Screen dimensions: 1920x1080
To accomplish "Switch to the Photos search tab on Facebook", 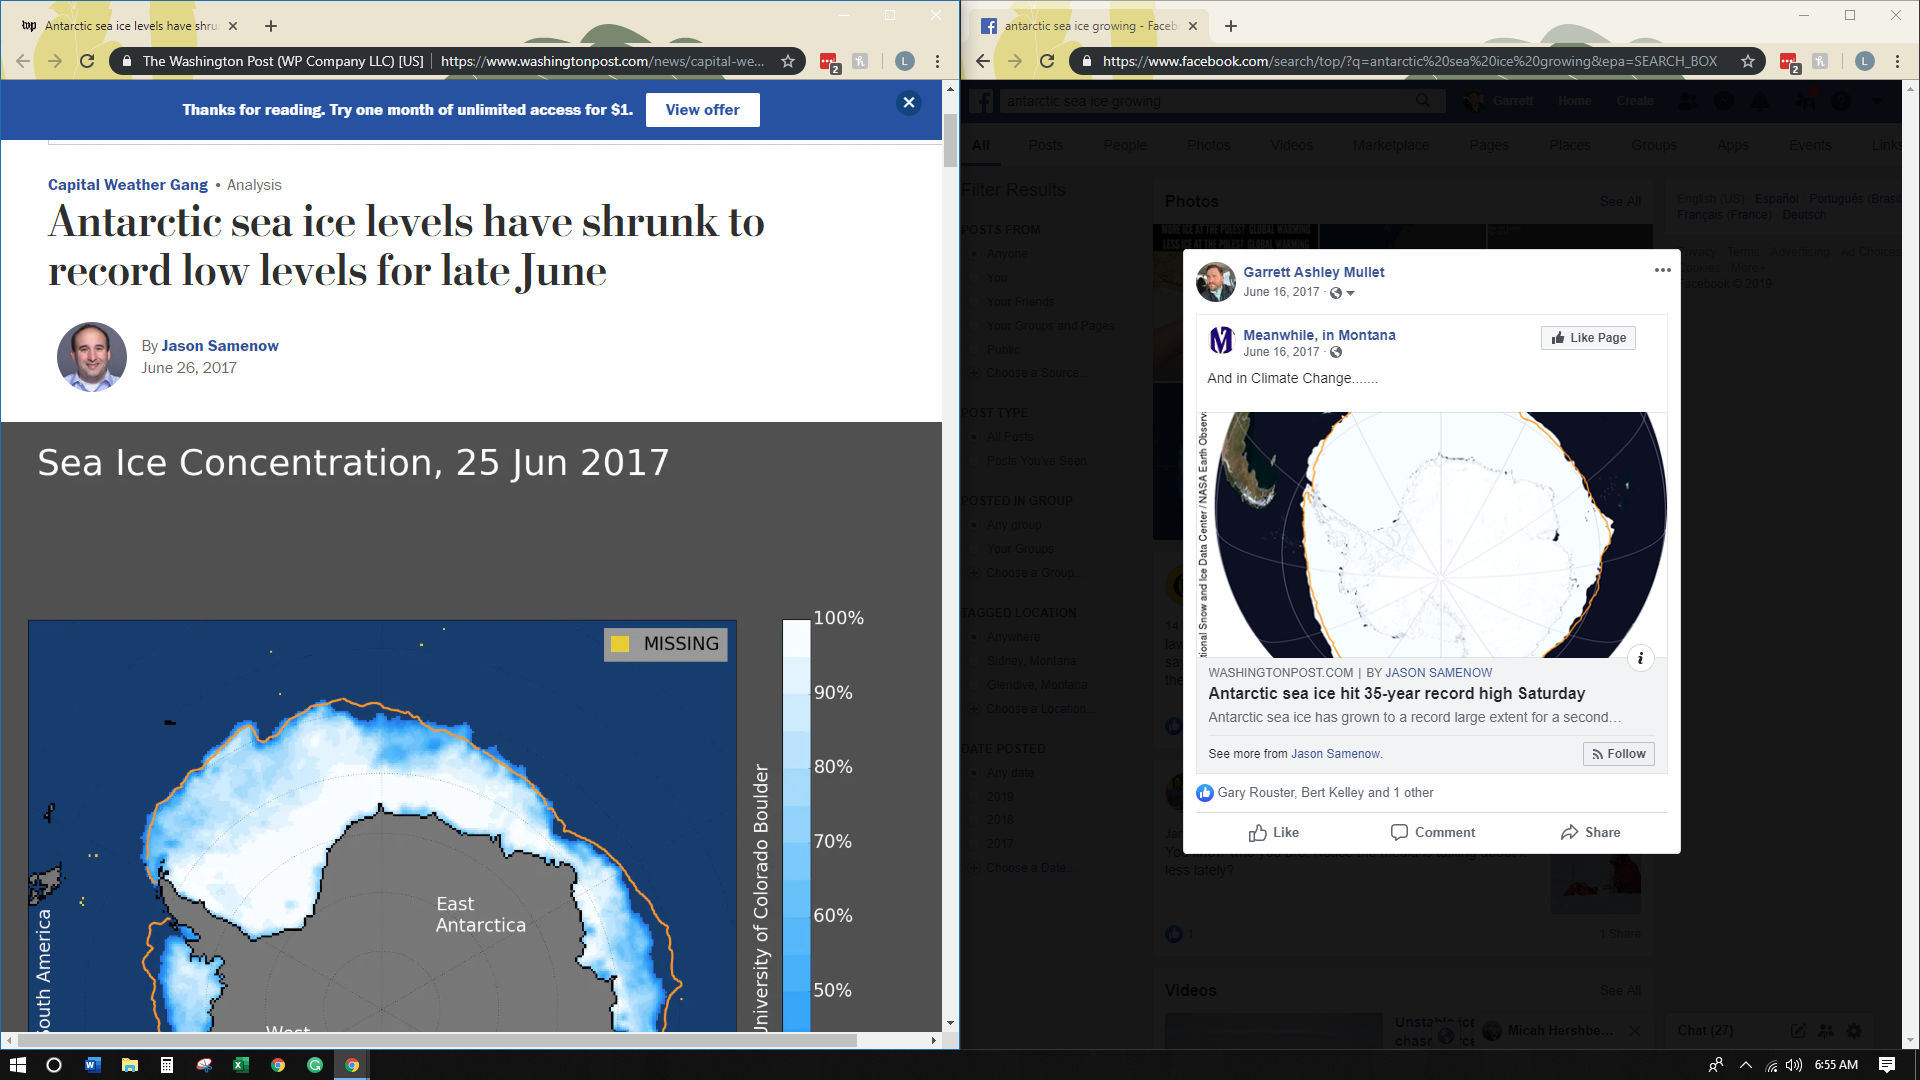I will click(1208, 145).
